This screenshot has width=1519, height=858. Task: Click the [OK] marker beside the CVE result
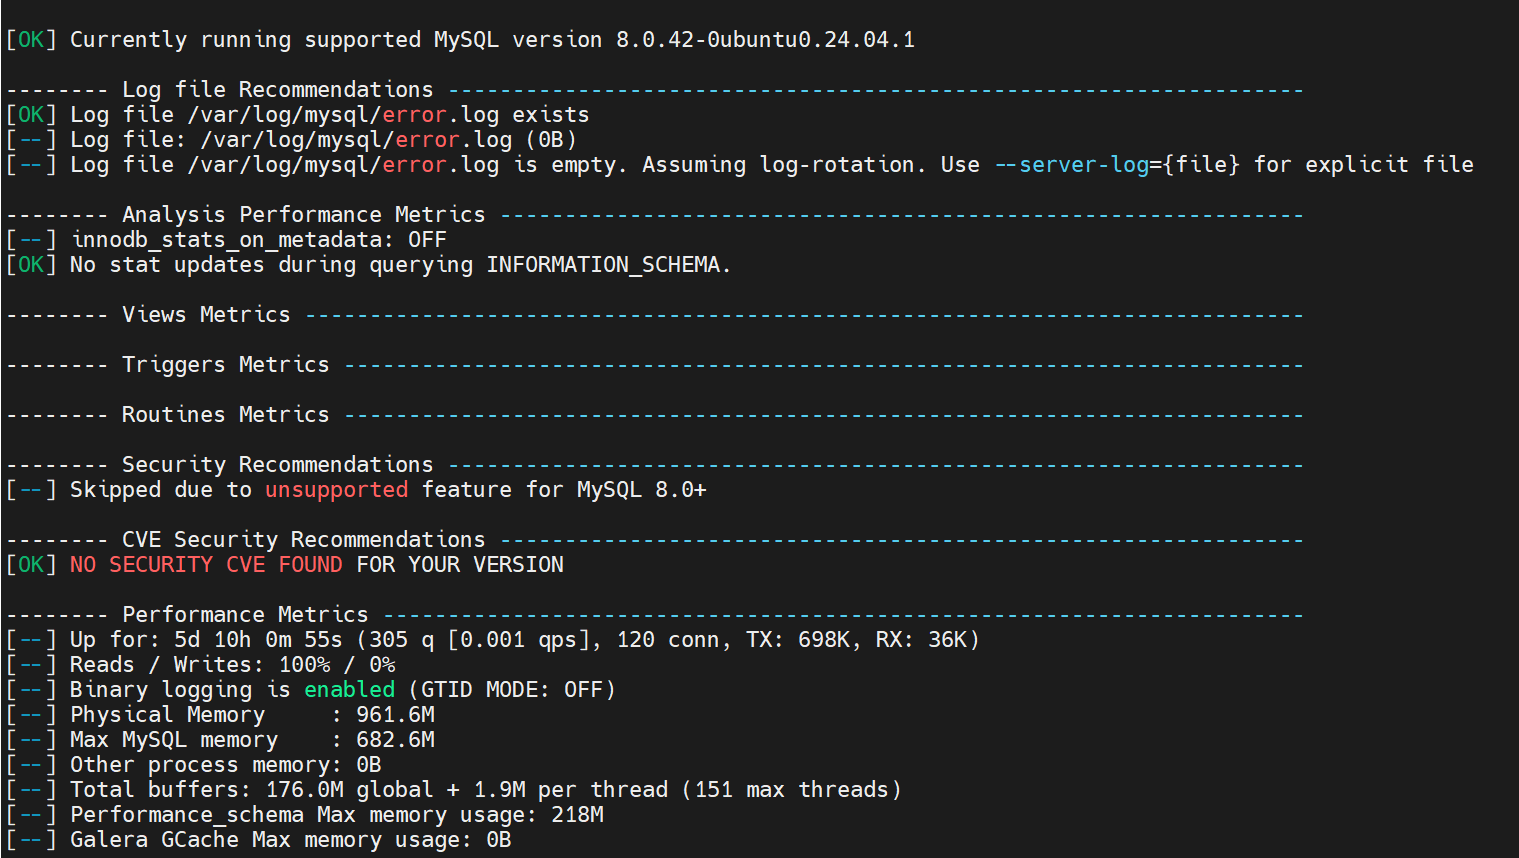click(31, 565)
